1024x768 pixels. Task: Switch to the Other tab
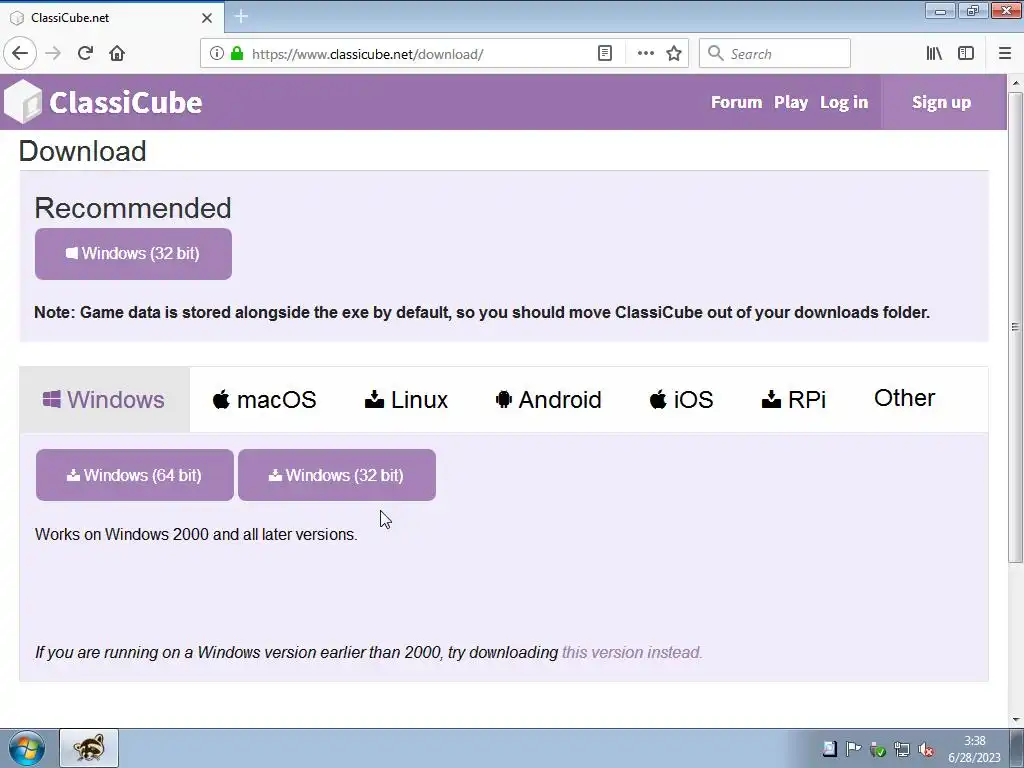point(904,398)
